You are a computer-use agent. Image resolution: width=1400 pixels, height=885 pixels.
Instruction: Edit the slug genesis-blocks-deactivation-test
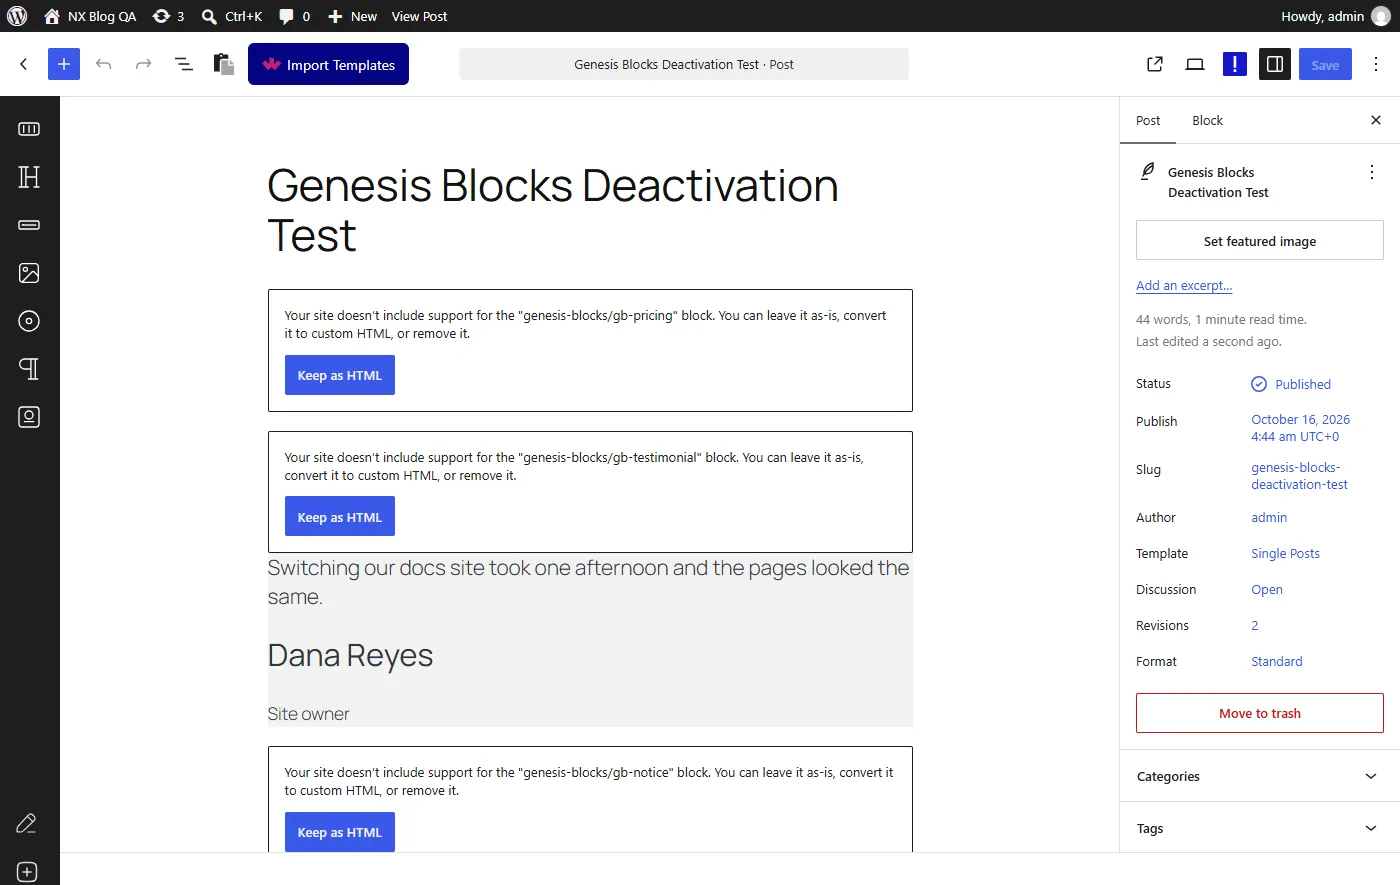point(1299,476)
